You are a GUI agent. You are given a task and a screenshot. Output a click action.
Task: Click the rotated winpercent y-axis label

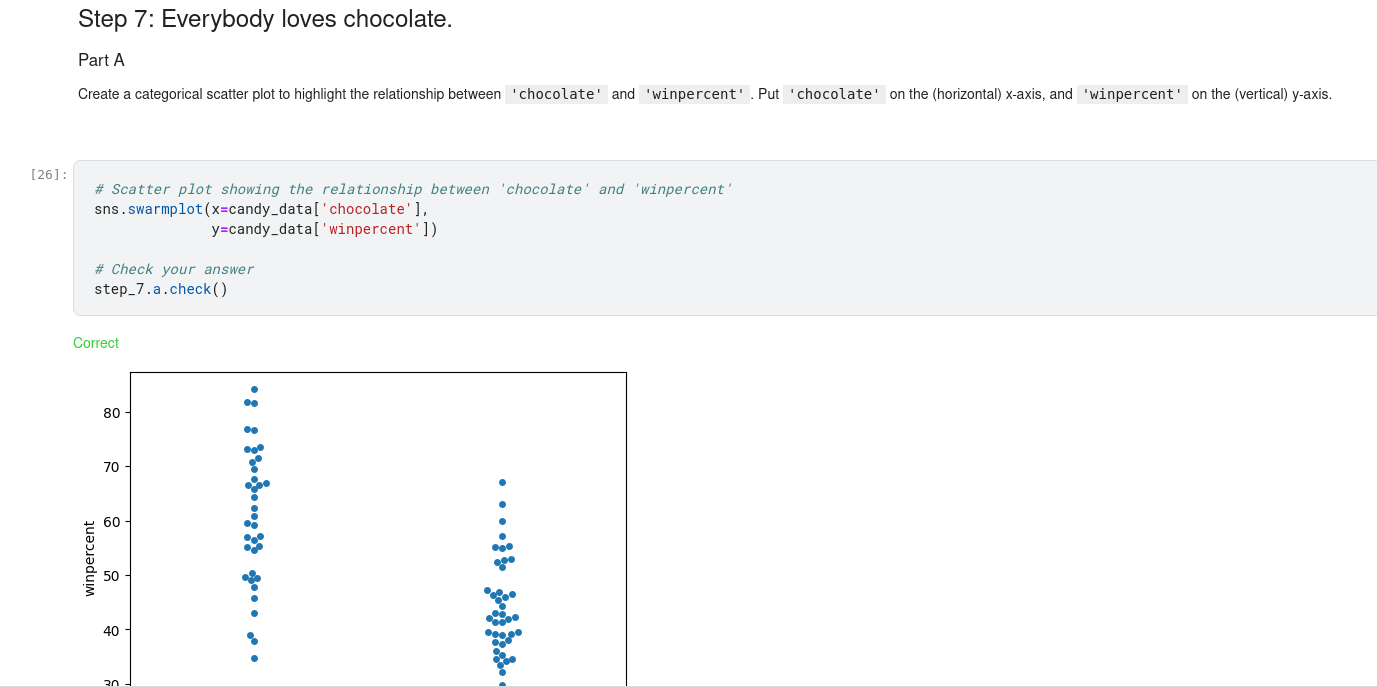click(x=89, y=558)
